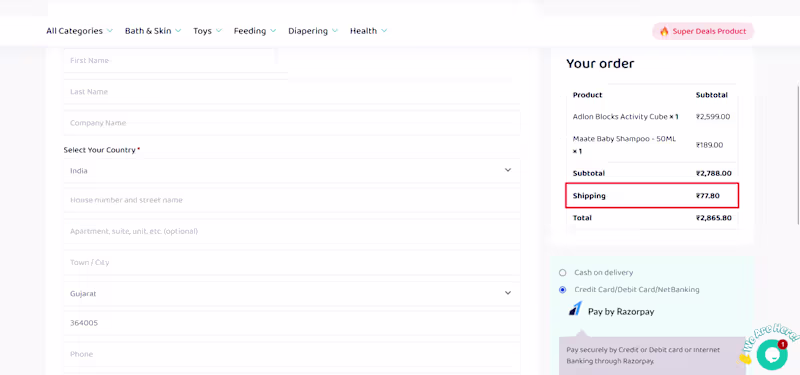Screen dimensions: 800x375
Task: Focus House number and street name field
Action: 292,200
